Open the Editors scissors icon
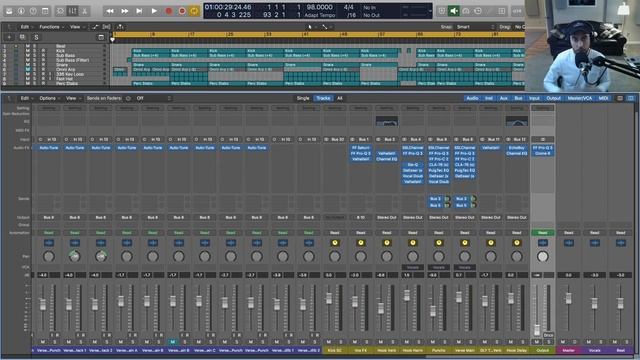Image resolution: width=640 pixels, height=360 pixels. coord(85,11)
